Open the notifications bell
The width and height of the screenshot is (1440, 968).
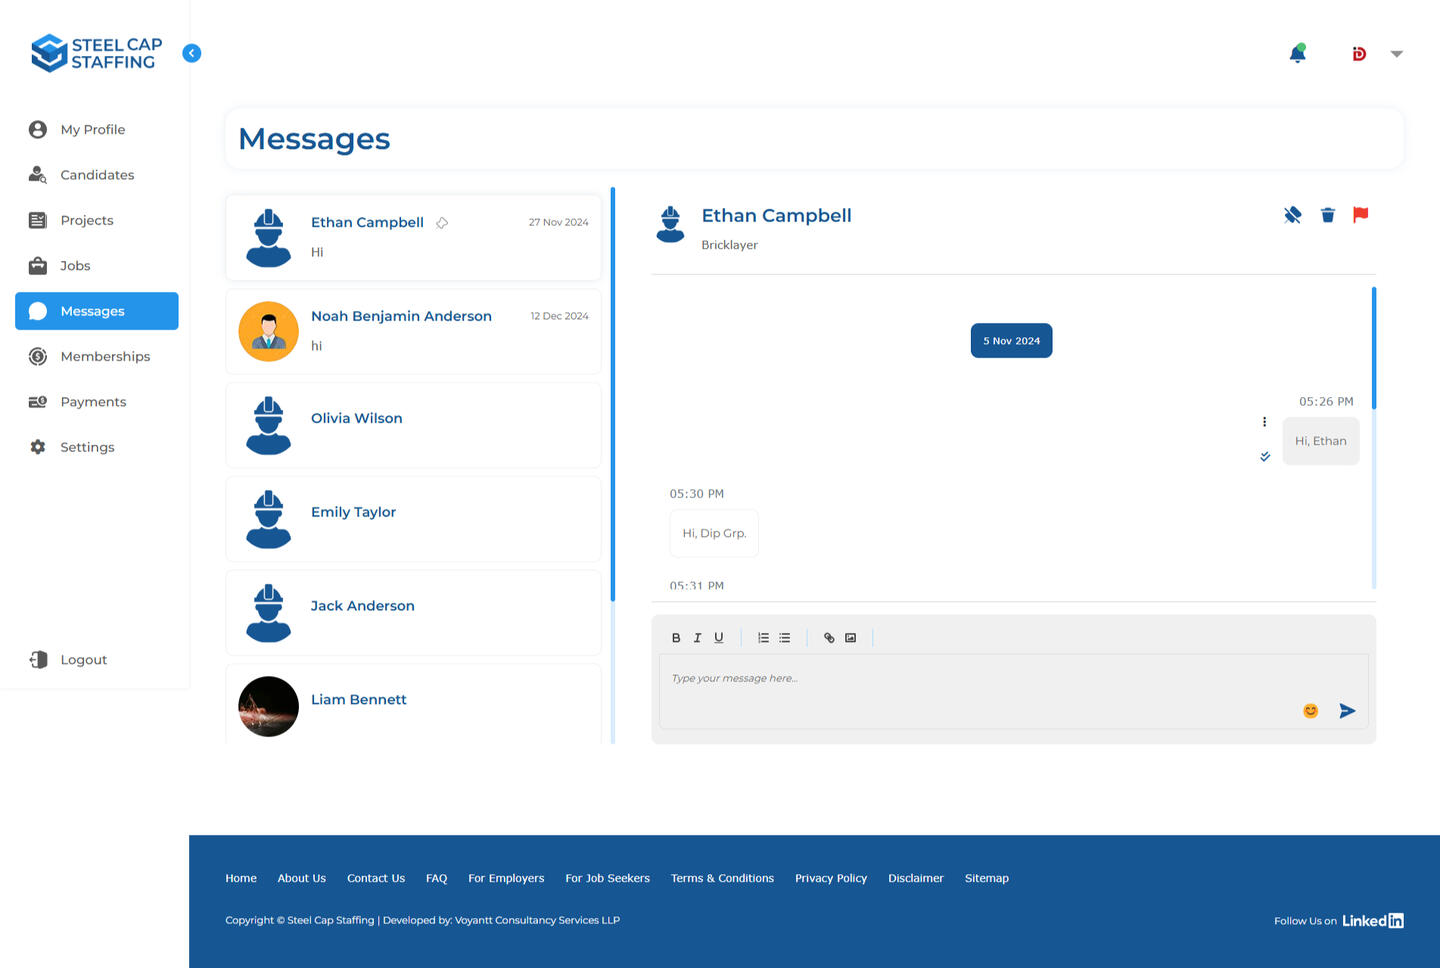pyautogui.click(x=1297, y=53)
